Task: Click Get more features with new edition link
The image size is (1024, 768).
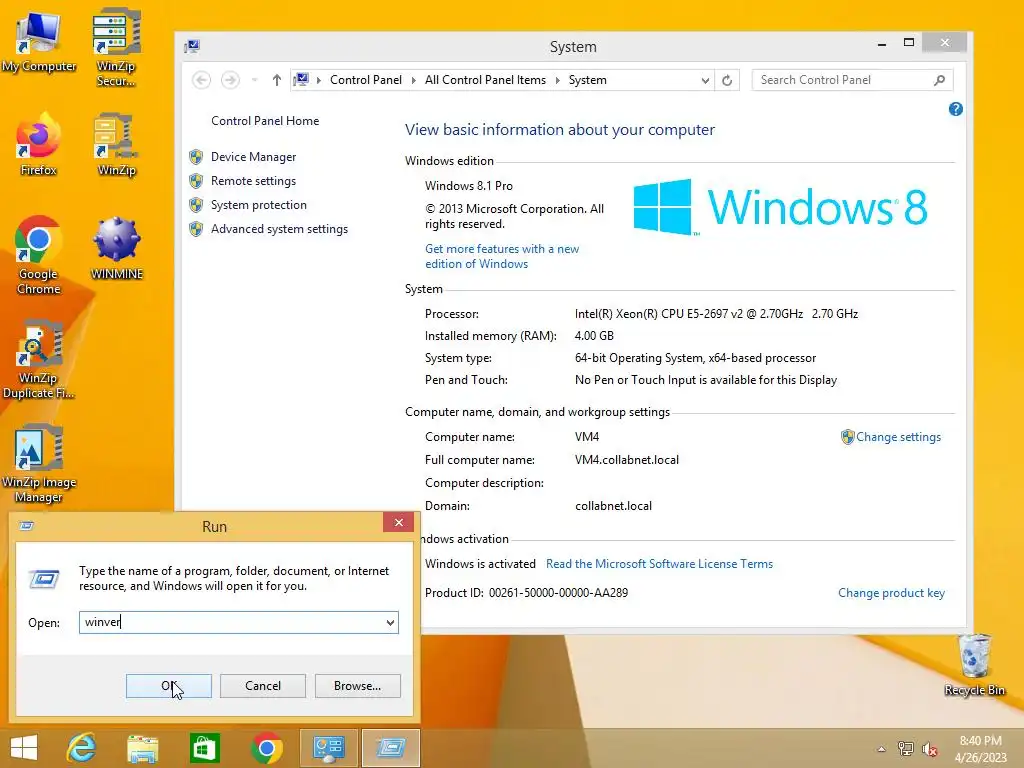Action: [x=502, y=256]
